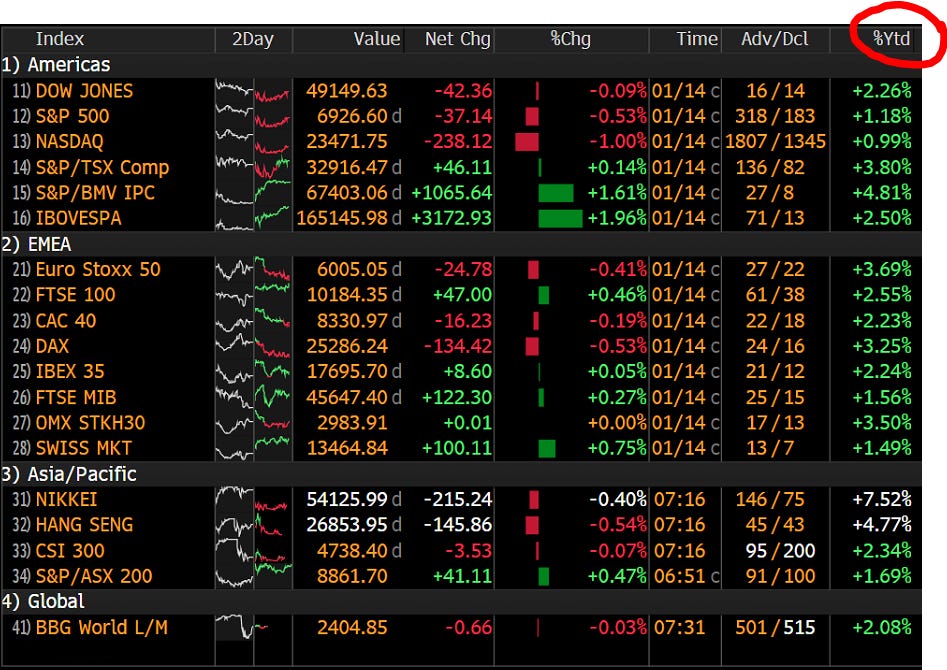This screenshot has width=947, height=670.
Task: Open the HANG SENG index
Action: click(84, 525)
